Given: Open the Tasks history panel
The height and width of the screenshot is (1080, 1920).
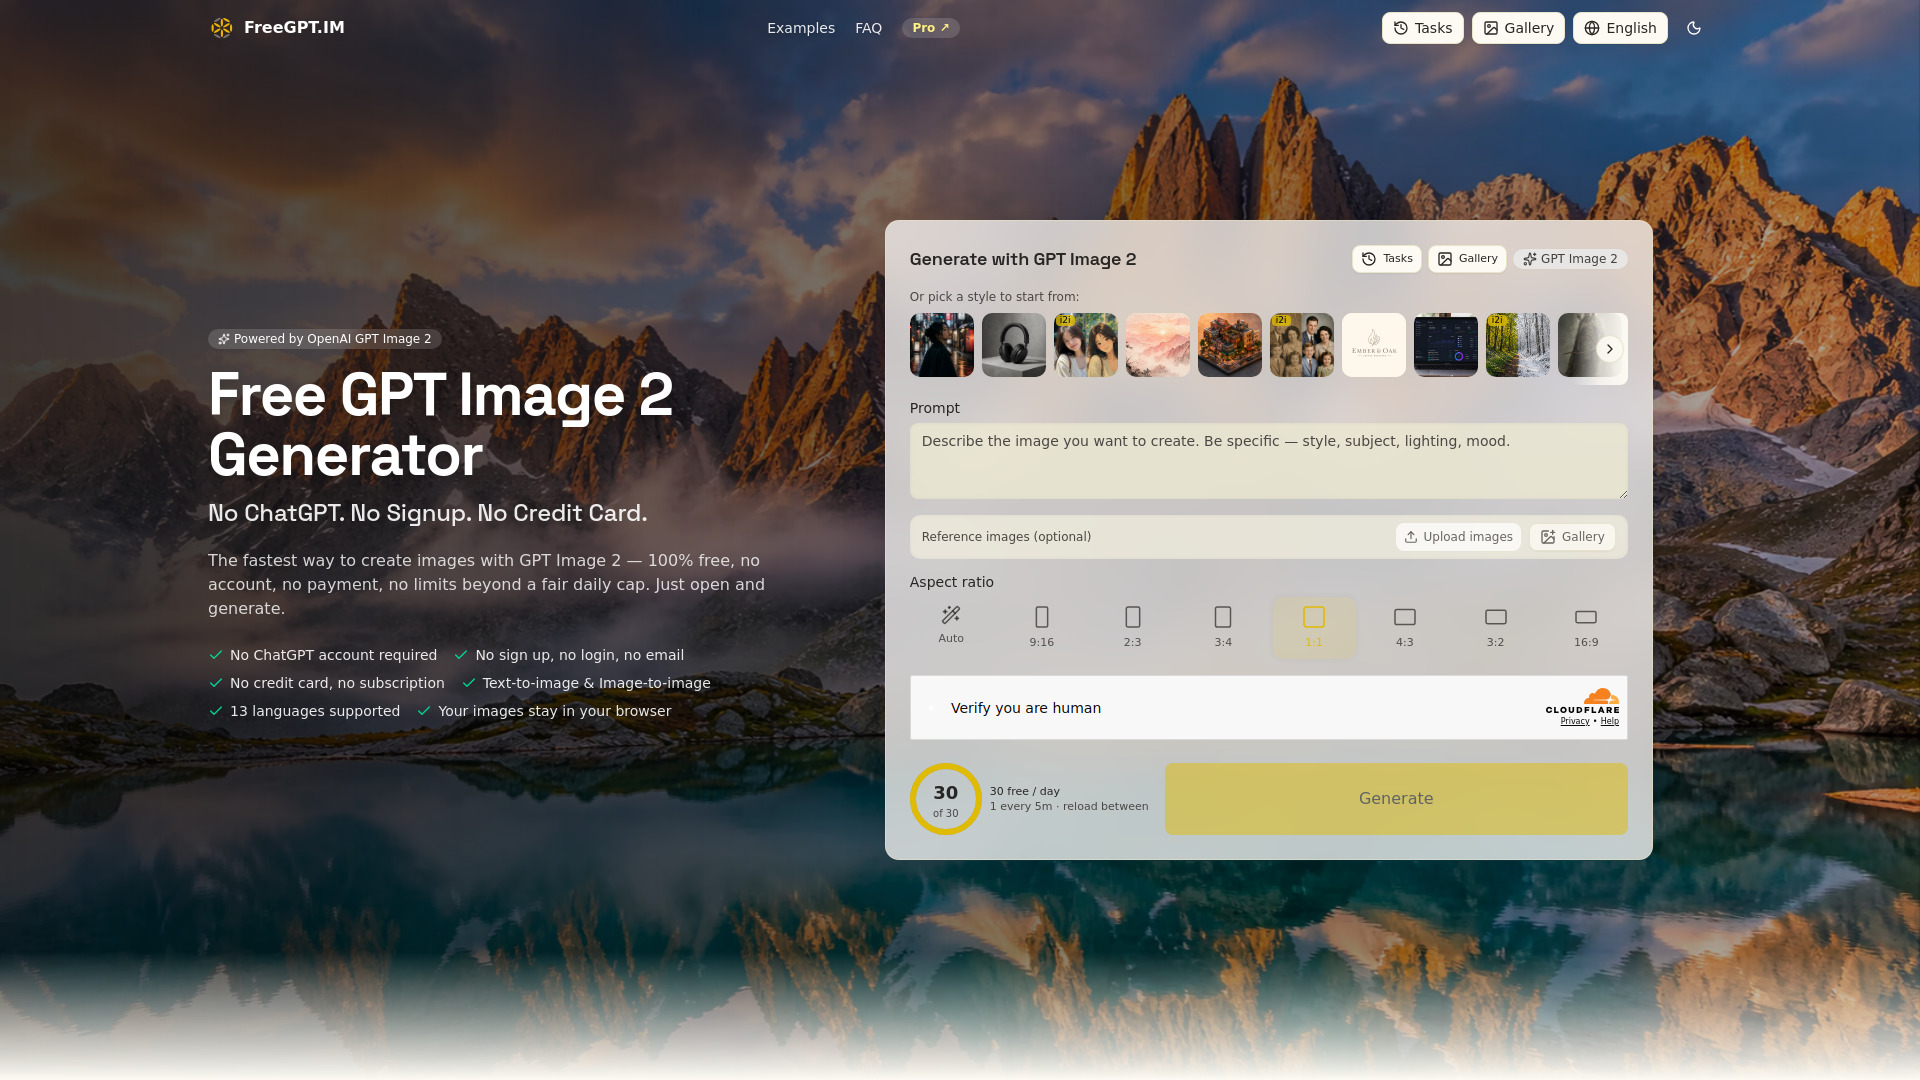Looking at the screenshot, I should click(x=1422, y=28).
